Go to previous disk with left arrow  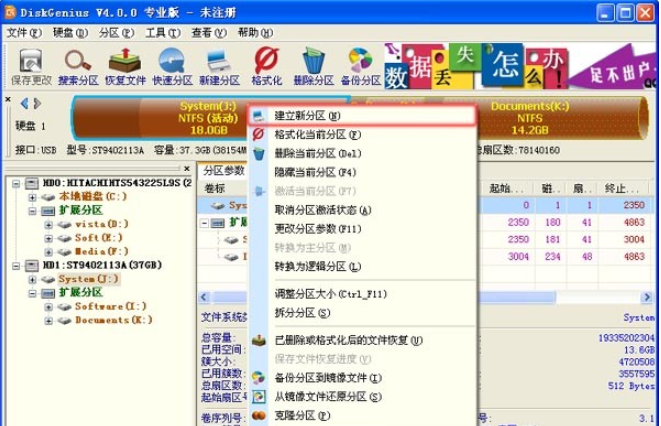coord(24,103)
